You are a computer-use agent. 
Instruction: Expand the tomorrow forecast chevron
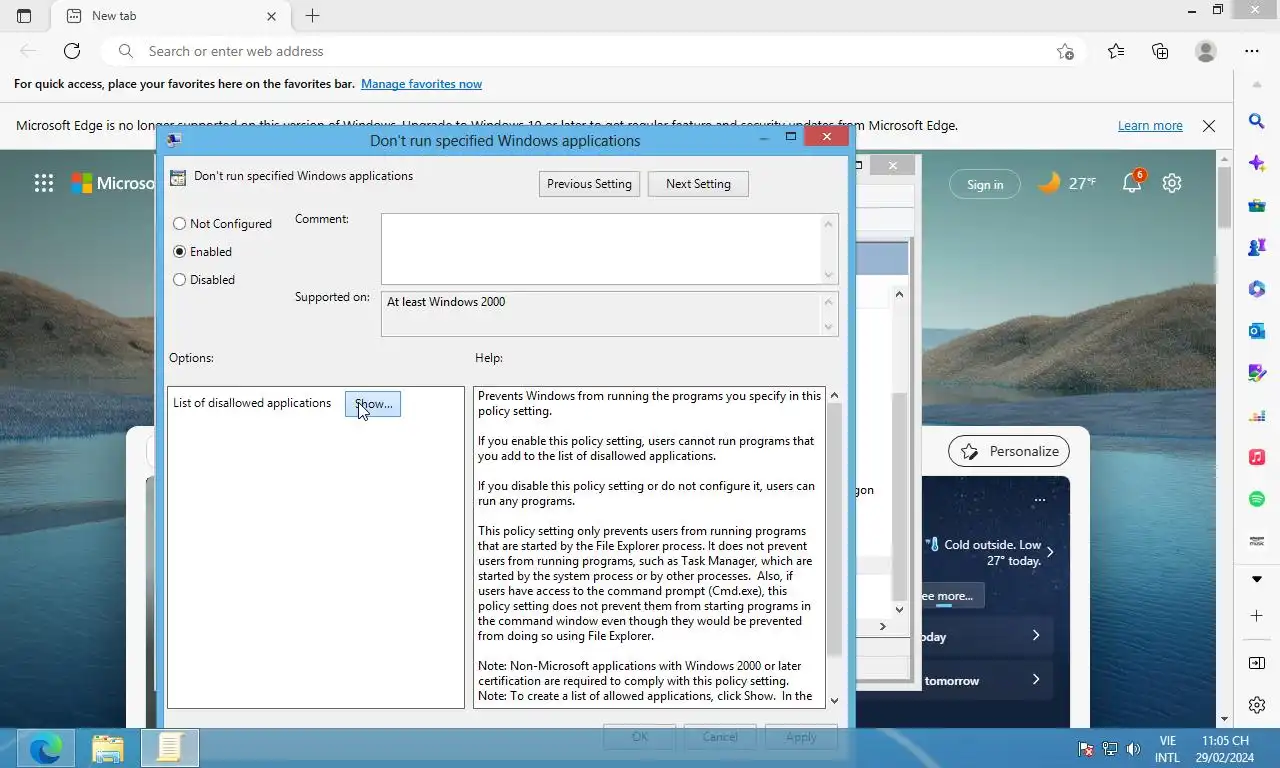click(x=1035, y=680)
